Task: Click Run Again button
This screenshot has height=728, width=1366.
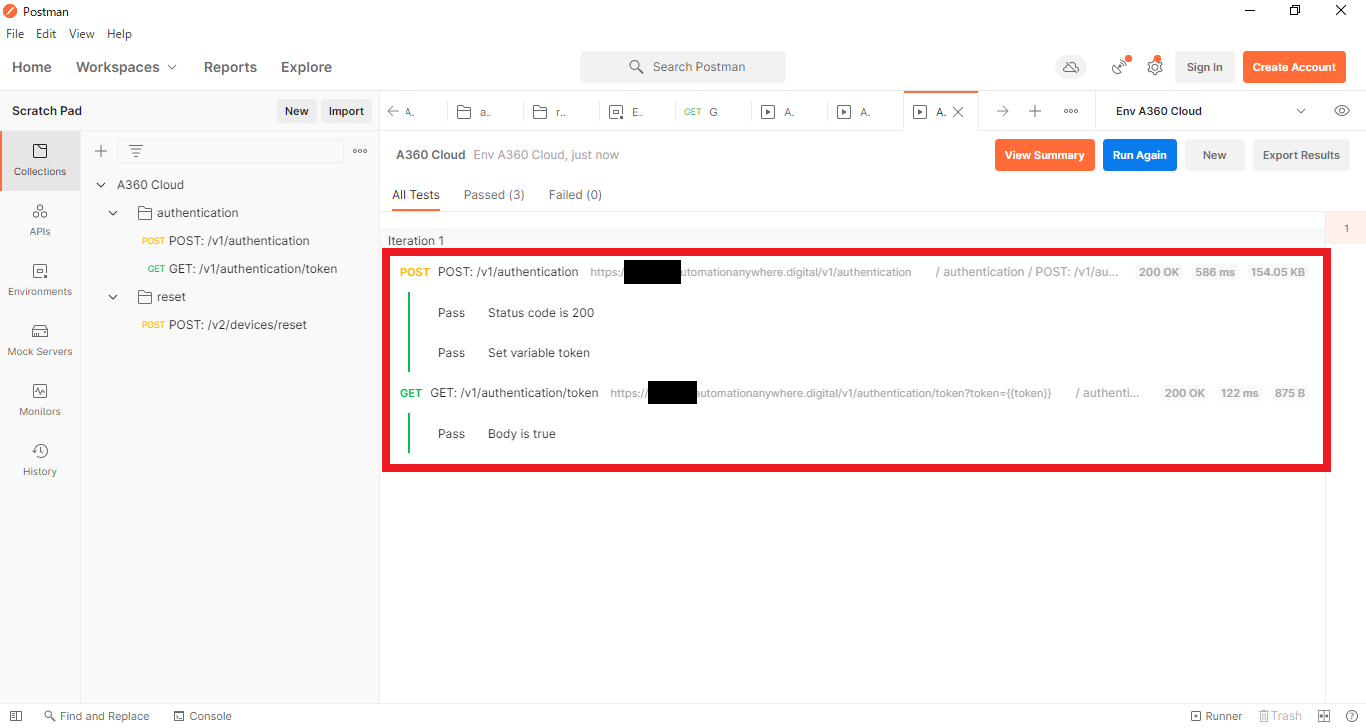Action: 1139,155
